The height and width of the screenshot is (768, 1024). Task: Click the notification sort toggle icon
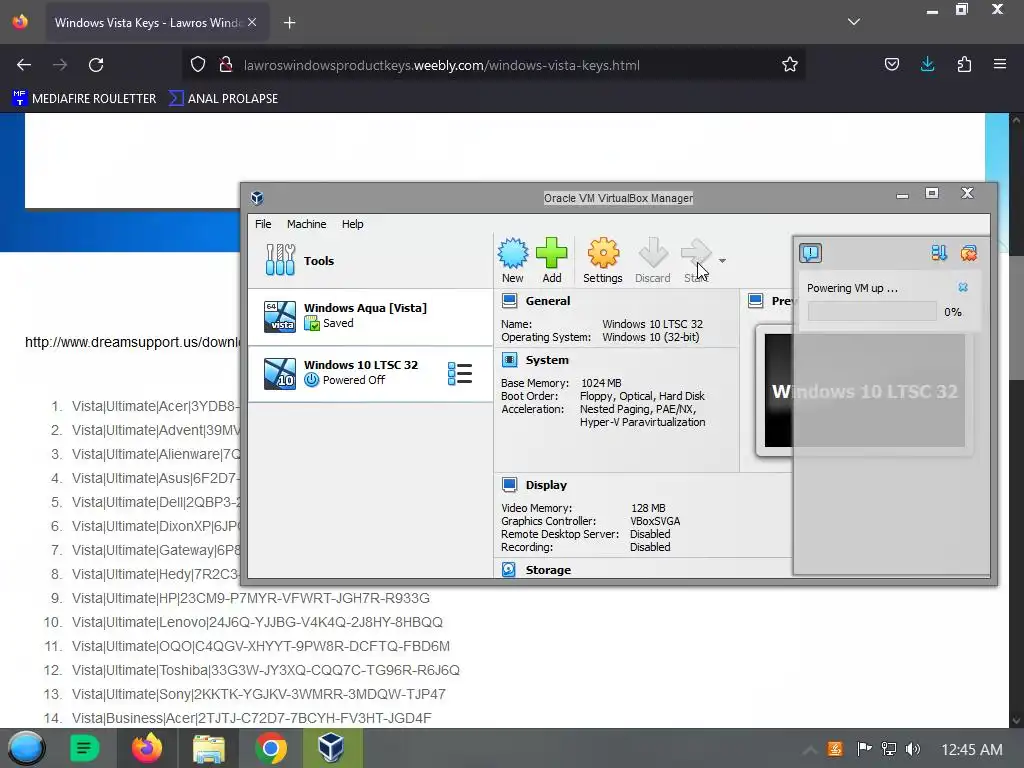coord(939,253)
